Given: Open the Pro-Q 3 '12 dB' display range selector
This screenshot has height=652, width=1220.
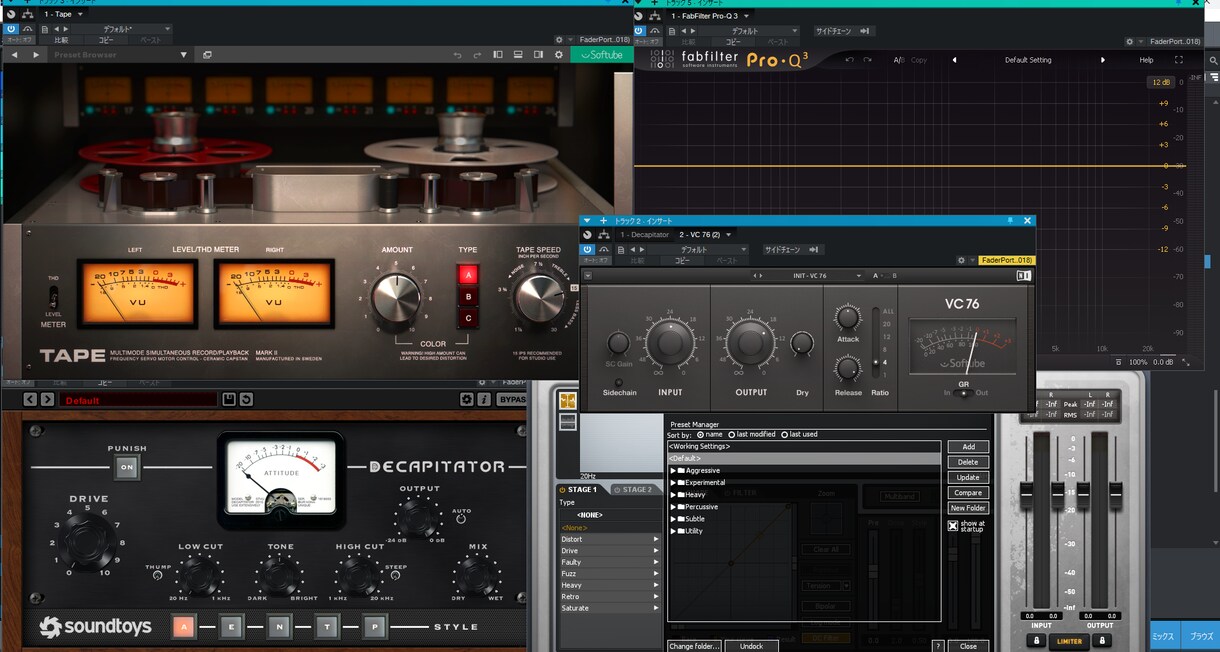Looking at the screenshot, I should coord(1160,82).
